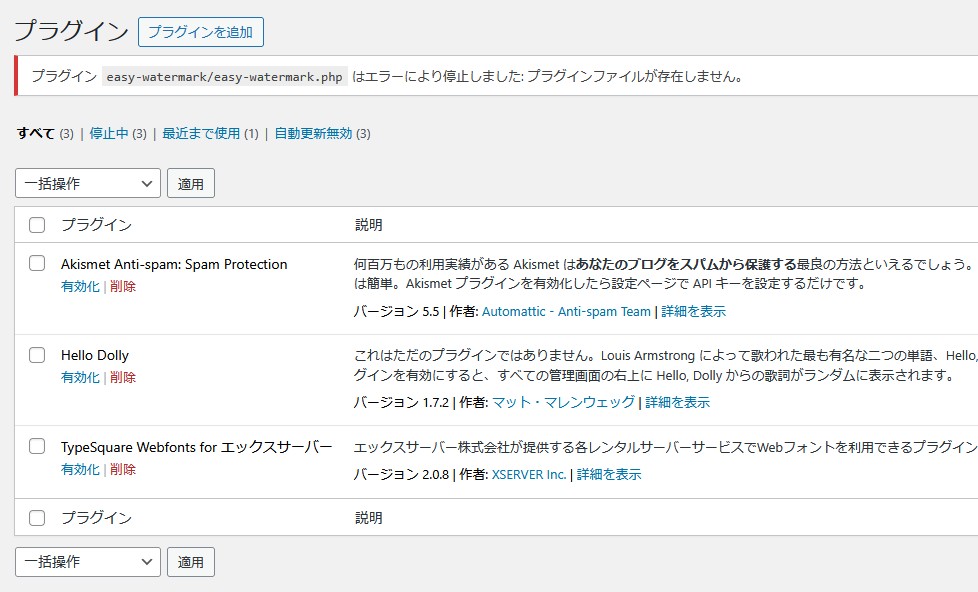Open the XSERVER Inc. author link
Image resolution: width=978 pixels, height=592 pixels.
pos(529,474)
